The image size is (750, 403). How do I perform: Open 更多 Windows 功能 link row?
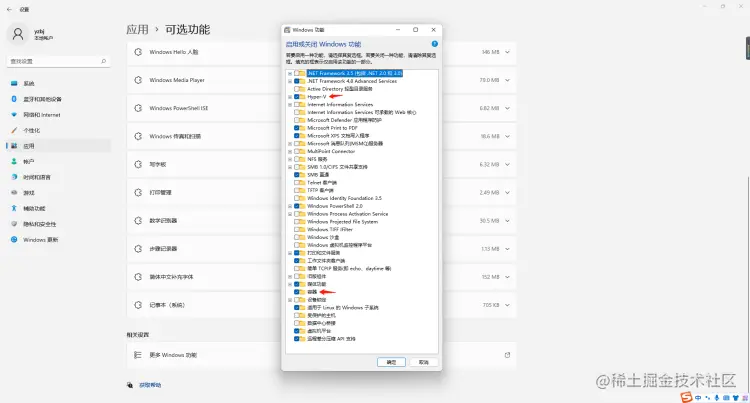coord(321,355)
